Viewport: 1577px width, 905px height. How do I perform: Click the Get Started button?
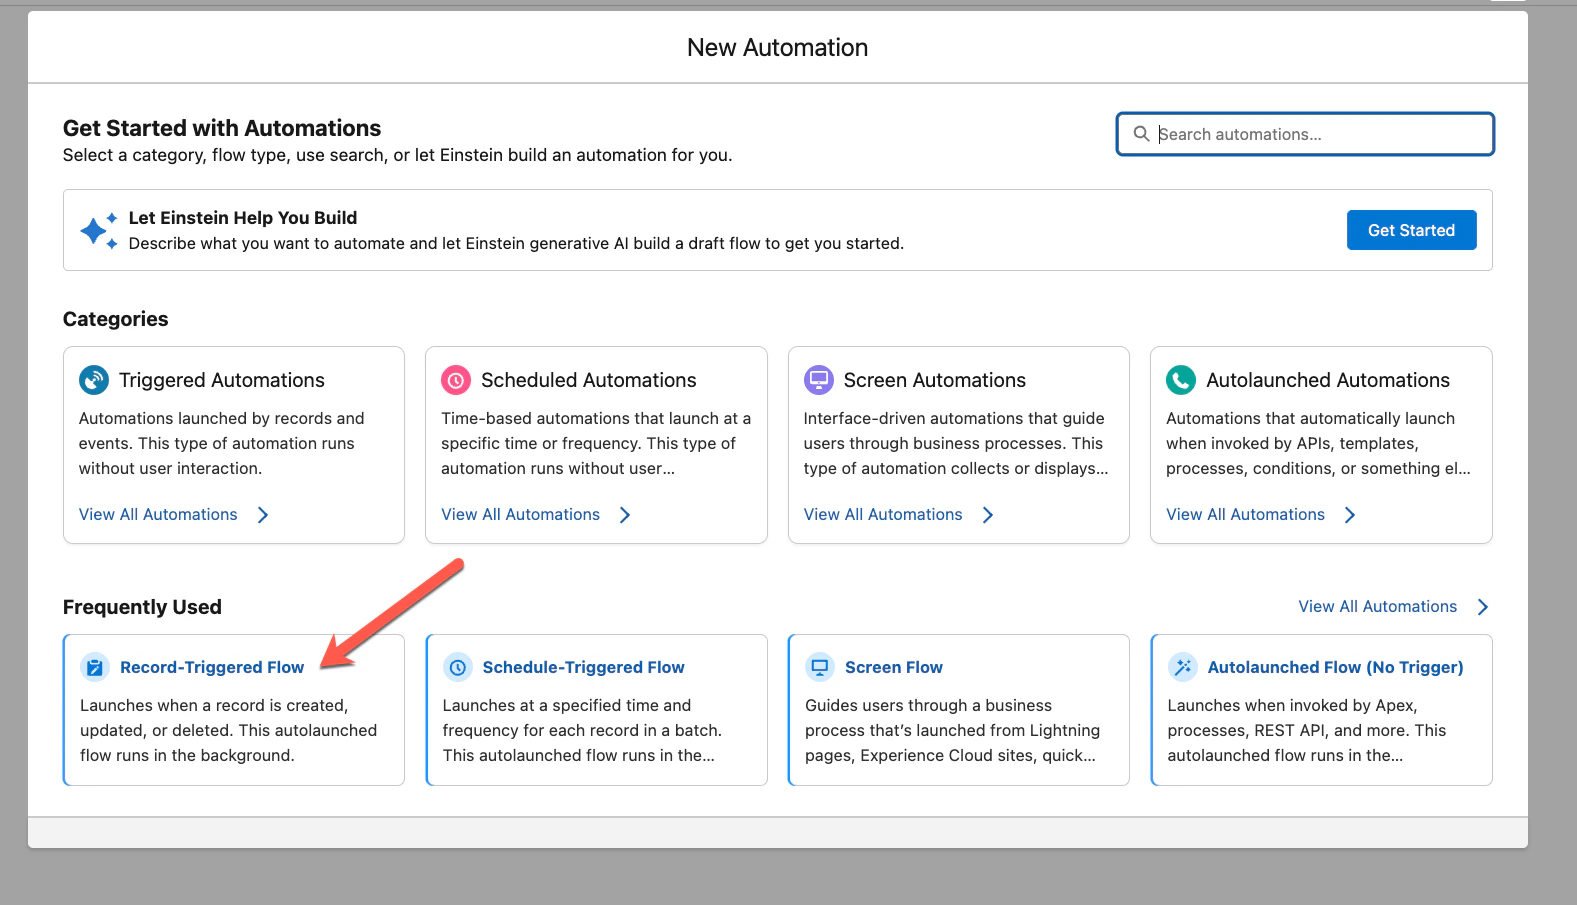[x=1411, y=230]
